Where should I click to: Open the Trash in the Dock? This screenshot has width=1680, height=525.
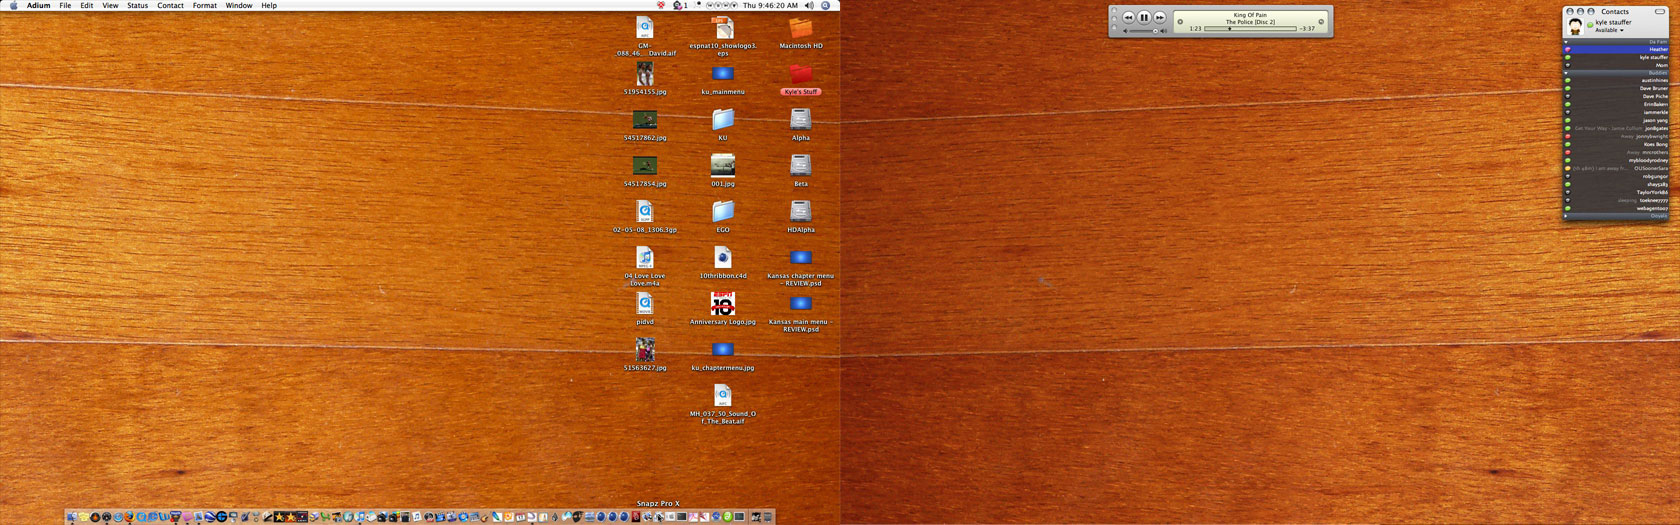[x=768, y=517]
